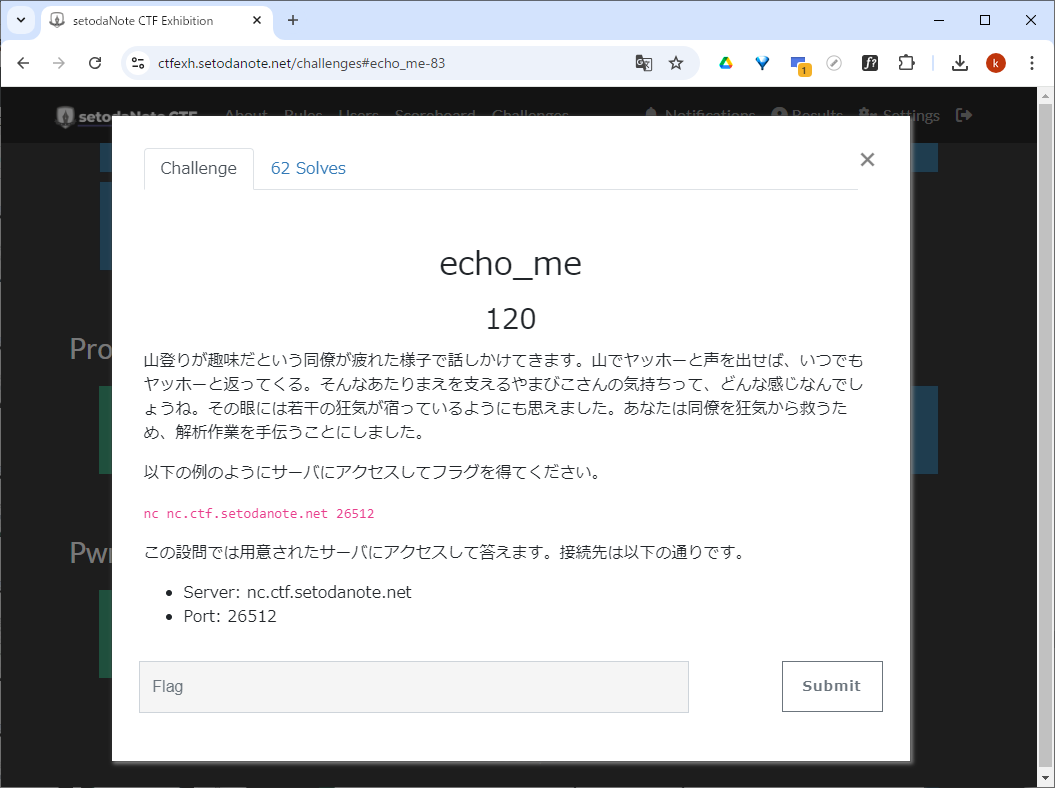1055x788 pixels.
Task: Close the setodaNote CTF Exhibition tab
Action: 256,21
